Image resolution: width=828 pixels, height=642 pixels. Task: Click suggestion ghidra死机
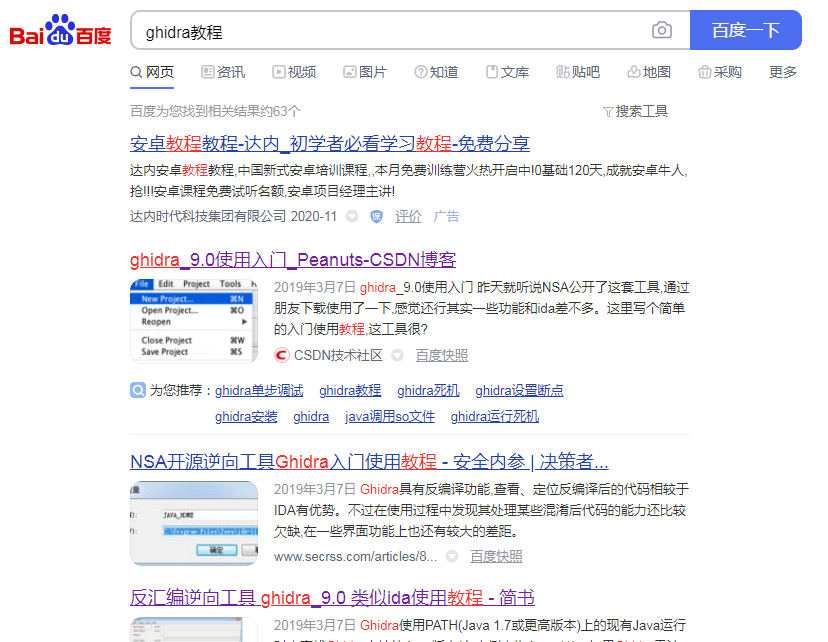pos(428,390)
